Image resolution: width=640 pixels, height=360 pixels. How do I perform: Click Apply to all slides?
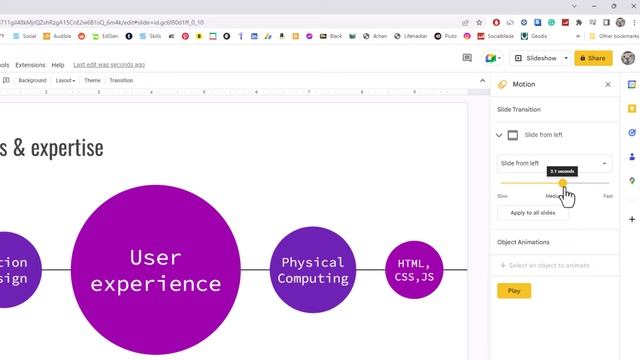pos(533,213)
